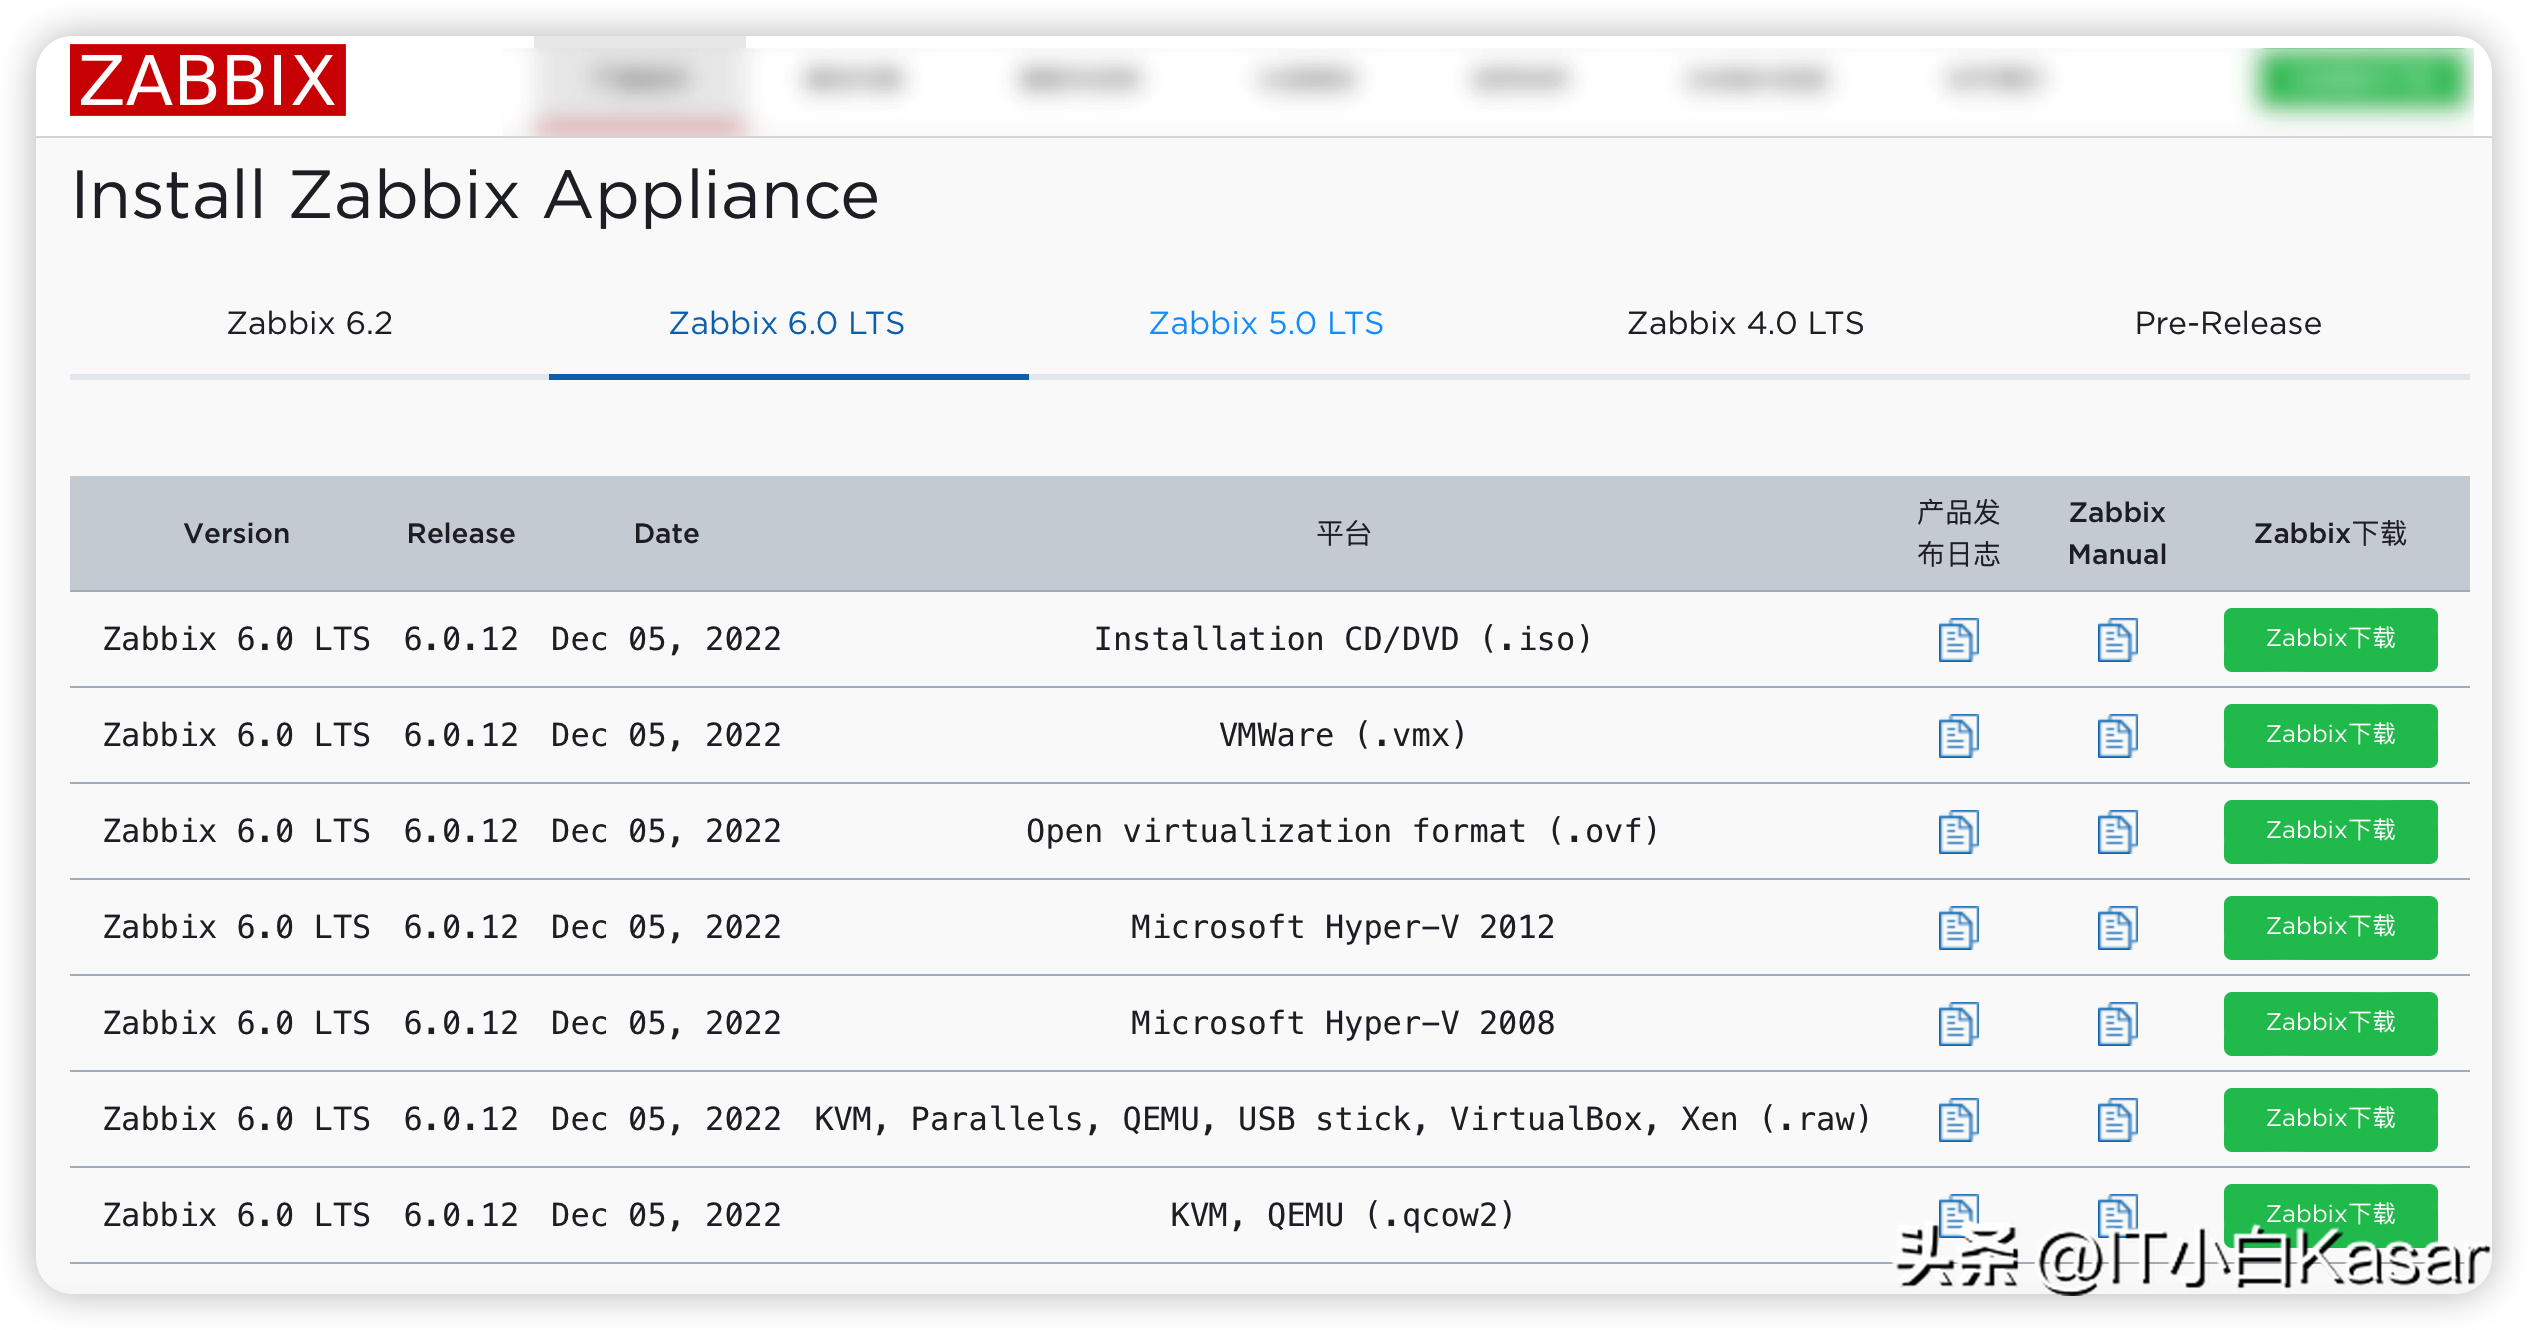Click the green button in top navigation
The image size is (2528, 1330).
pos(2364,80)
